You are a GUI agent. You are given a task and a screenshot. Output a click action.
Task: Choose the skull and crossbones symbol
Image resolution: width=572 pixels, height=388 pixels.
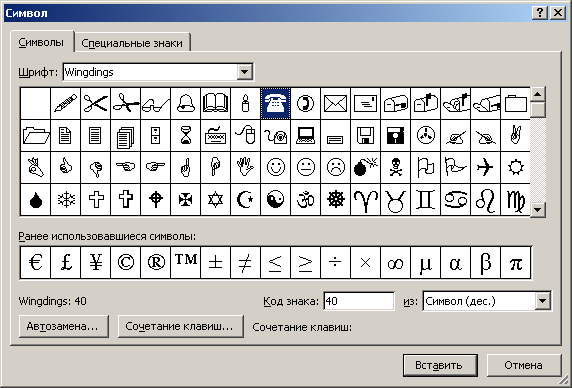coord(395,167)
